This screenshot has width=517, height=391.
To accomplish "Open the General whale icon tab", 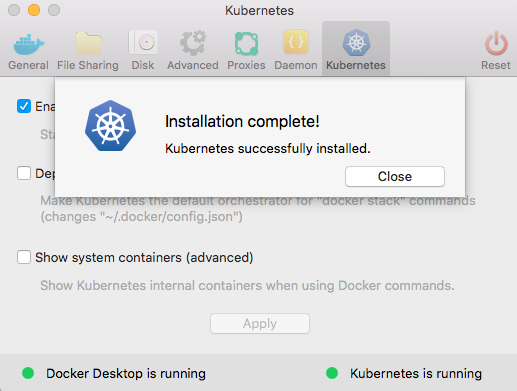I will (29, 44).
